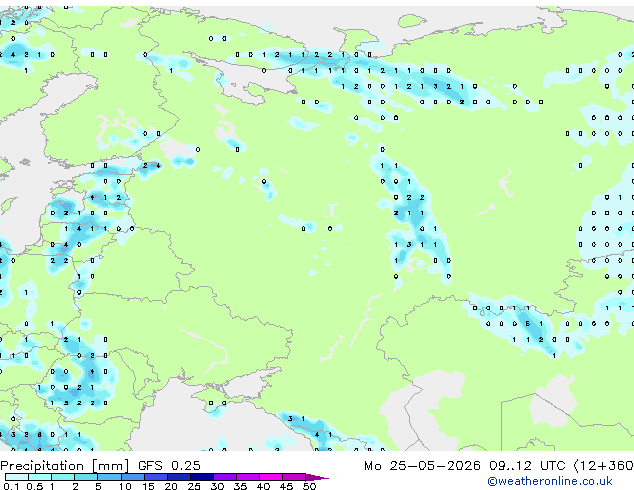
Task: Click the '50' legend label
Action: pyautogui.click(x=310, y=486)
